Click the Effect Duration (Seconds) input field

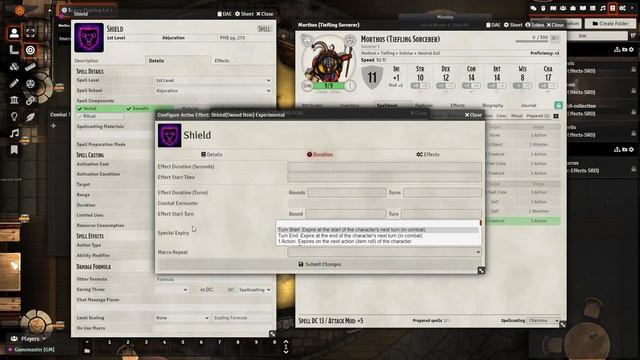[384, 167]
